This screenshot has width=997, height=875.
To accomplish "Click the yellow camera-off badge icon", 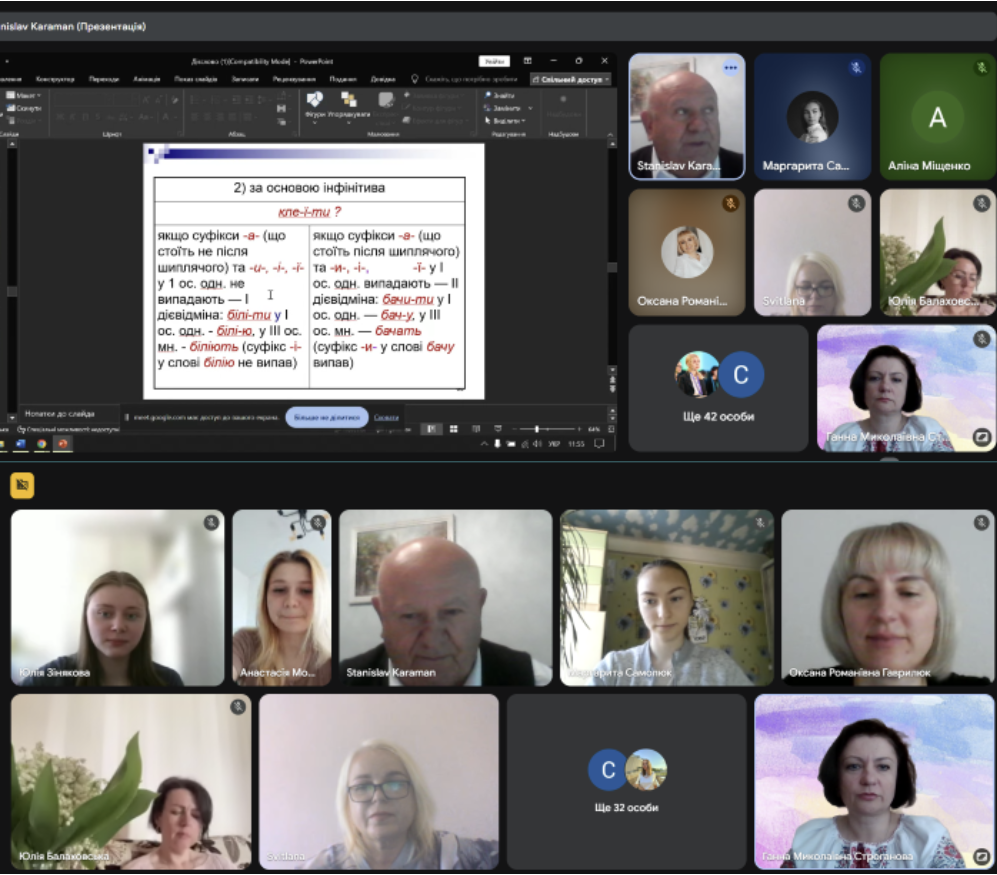I will [22, 486].
